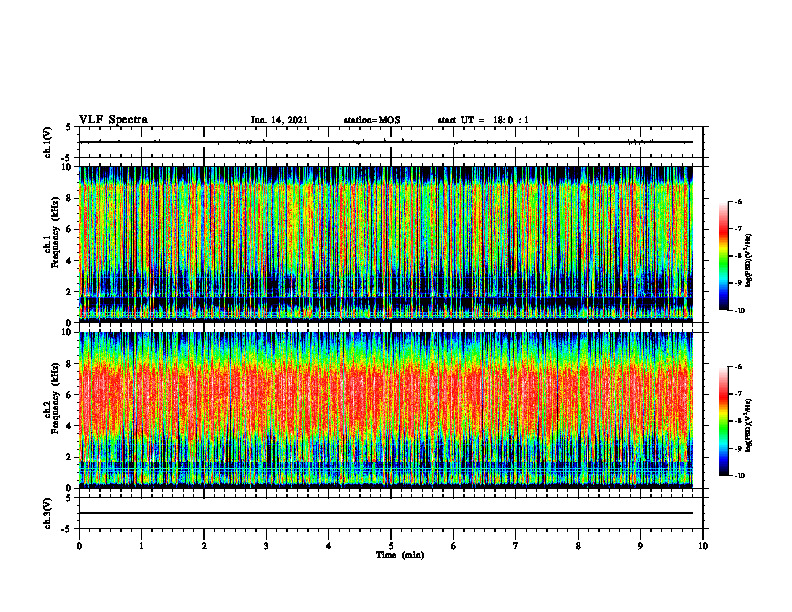Click the ch.2 PSD color bar
792x612 pixels.
(x=723, y=421)
